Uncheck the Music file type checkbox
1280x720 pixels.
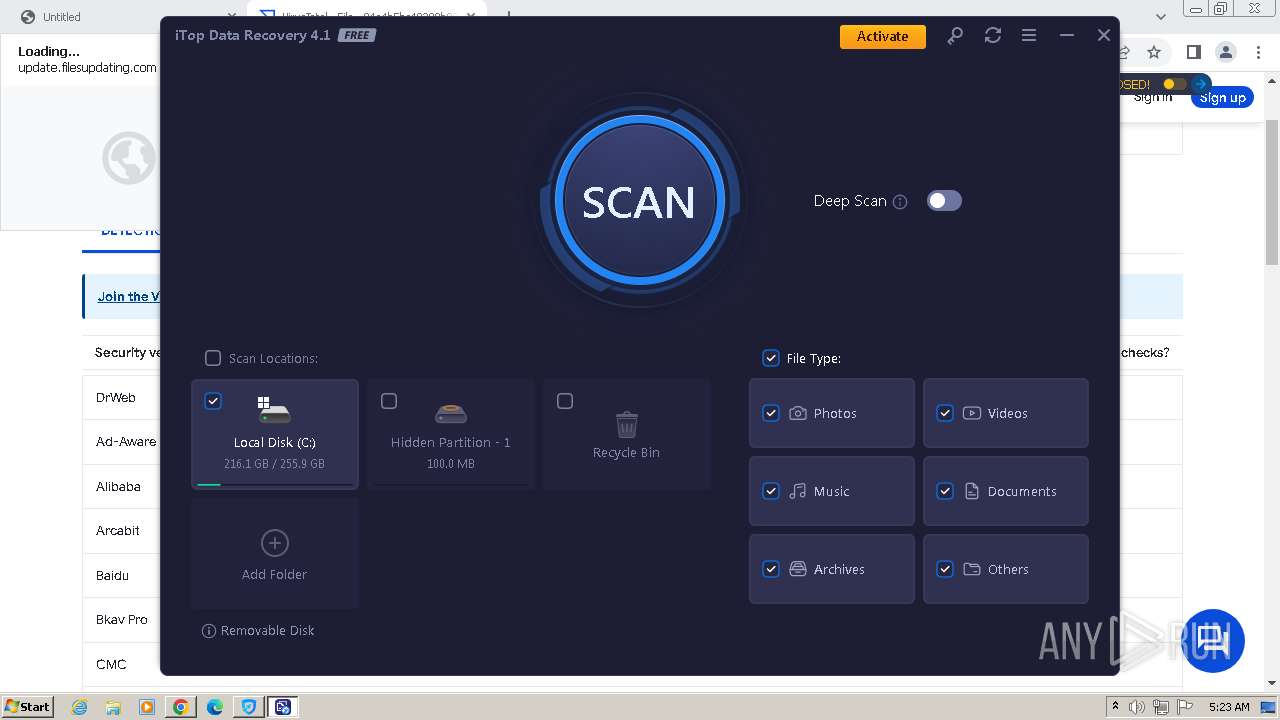[771, 491]
